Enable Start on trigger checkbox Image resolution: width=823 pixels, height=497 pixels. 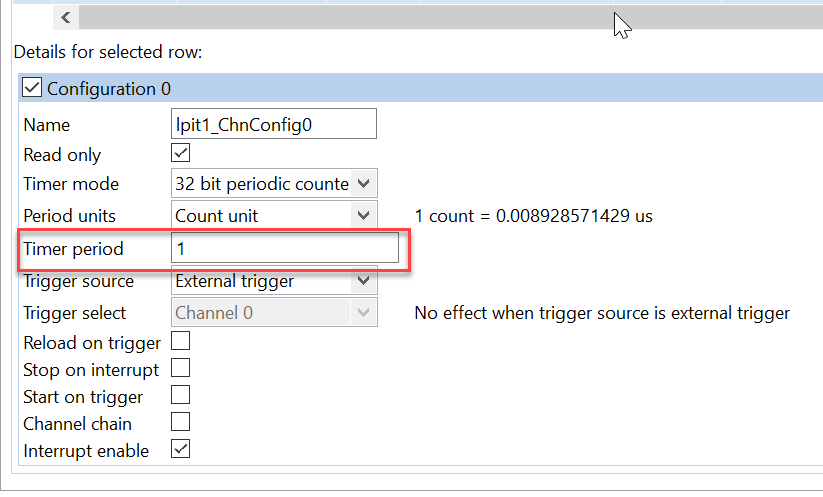(x=181, y=396)
